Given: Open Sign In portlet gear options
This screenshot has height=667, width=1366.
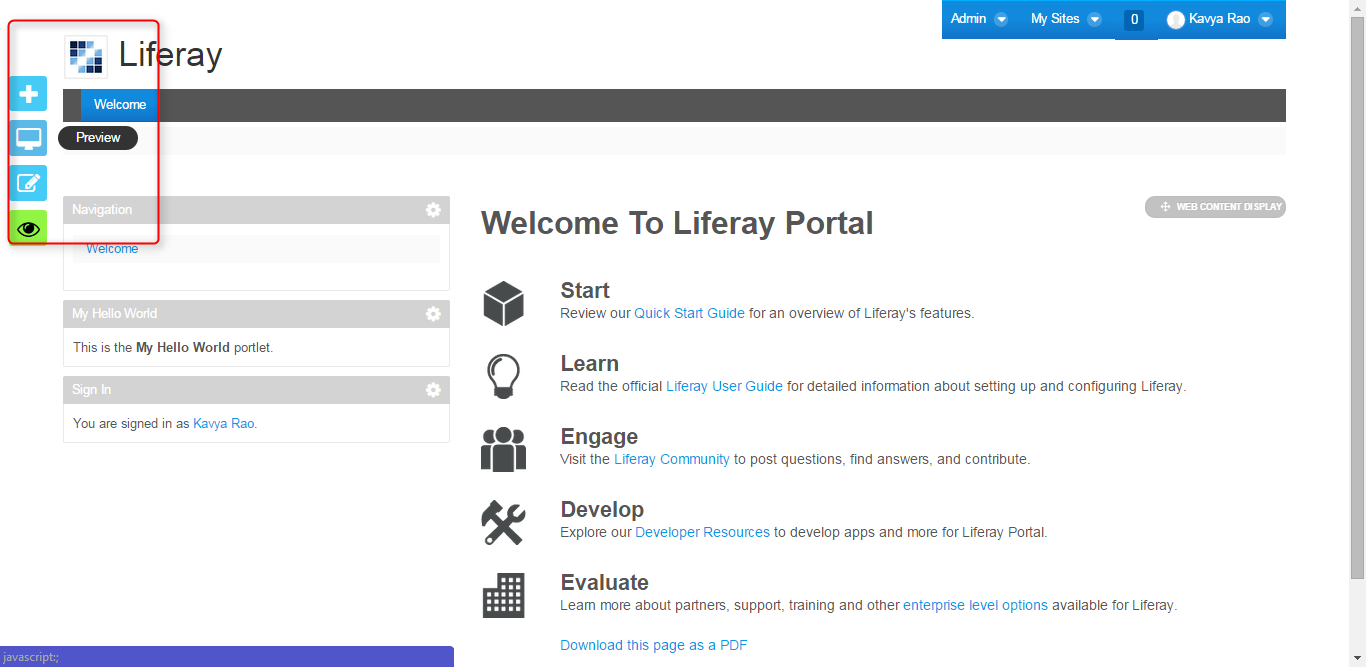Looking at the screenshot, I should tap(433, 390).
